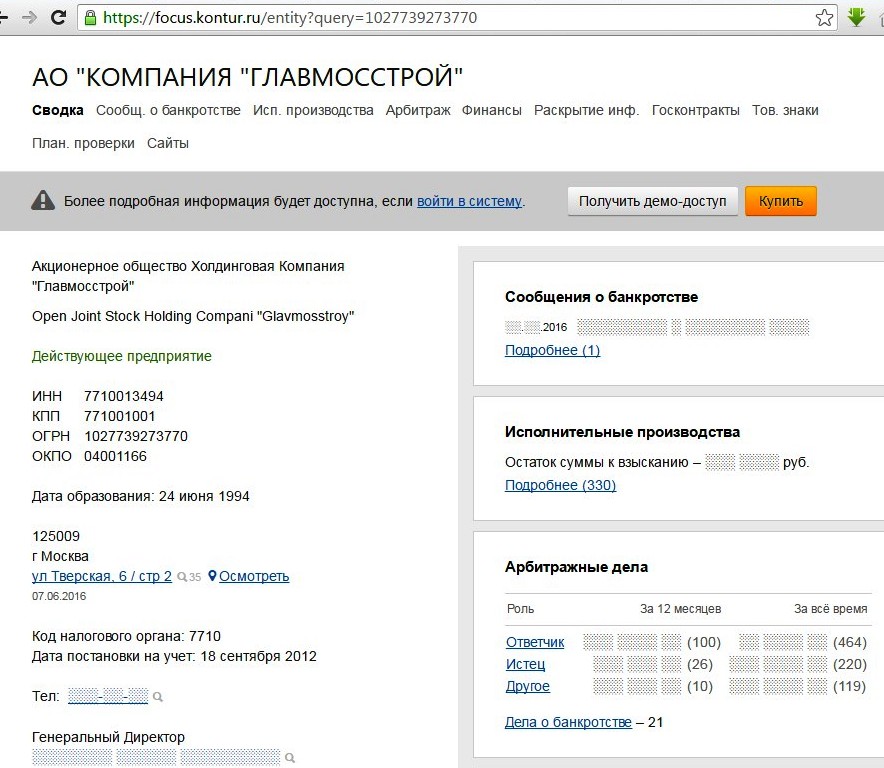Click the green padlock security icon

pyautogui.click(x=90, y=17)
